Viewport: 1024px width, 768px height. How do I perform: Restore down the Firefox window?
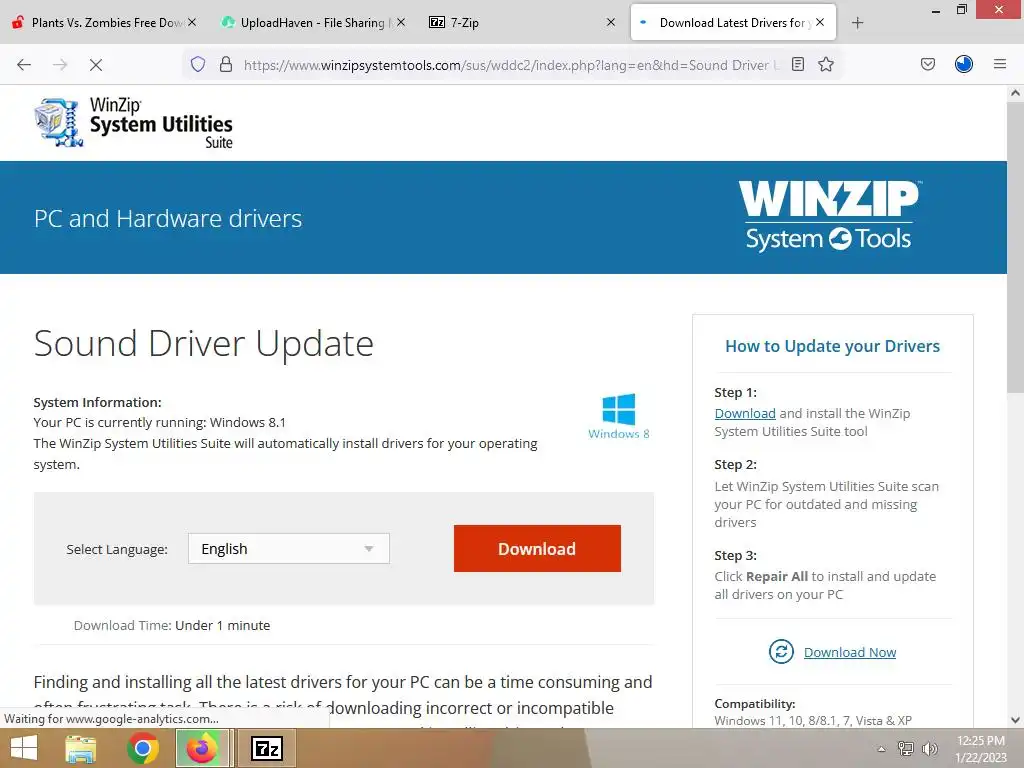coord(962,10)
